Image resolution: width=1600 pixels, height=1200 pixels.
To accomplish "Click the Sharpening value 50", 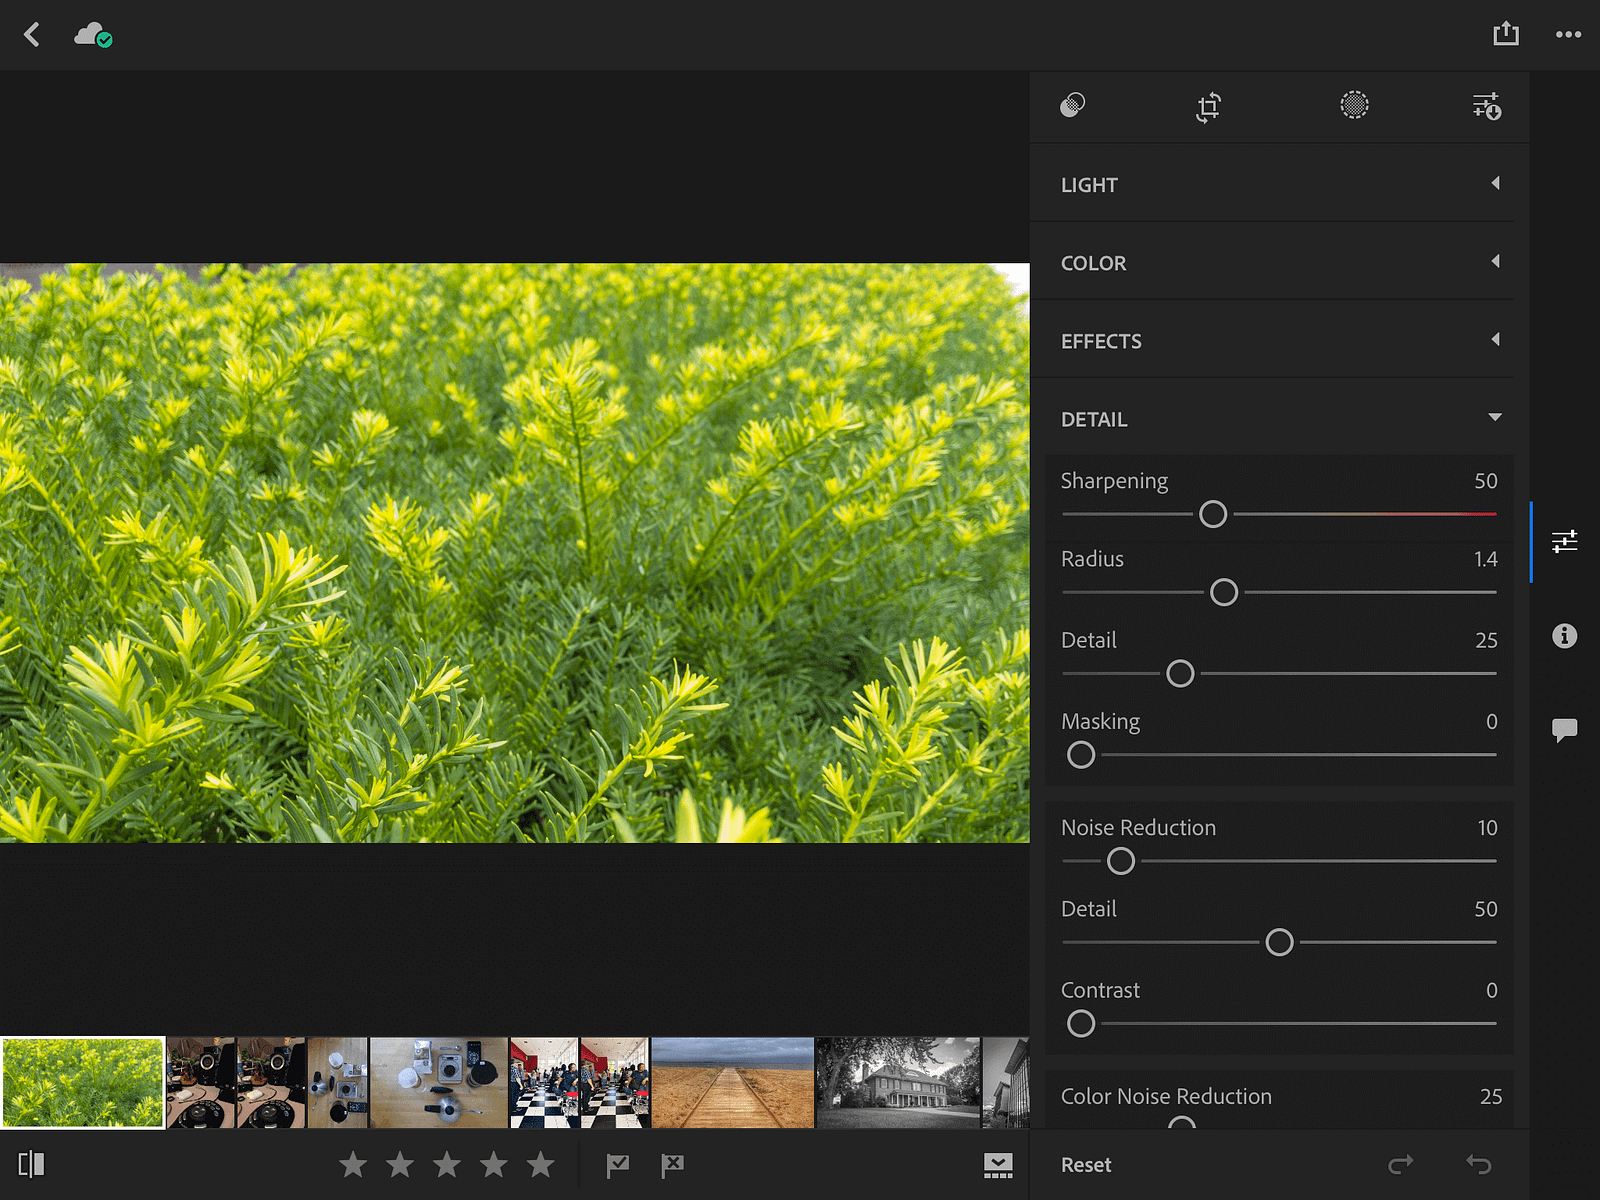I will click(1486, 481).
